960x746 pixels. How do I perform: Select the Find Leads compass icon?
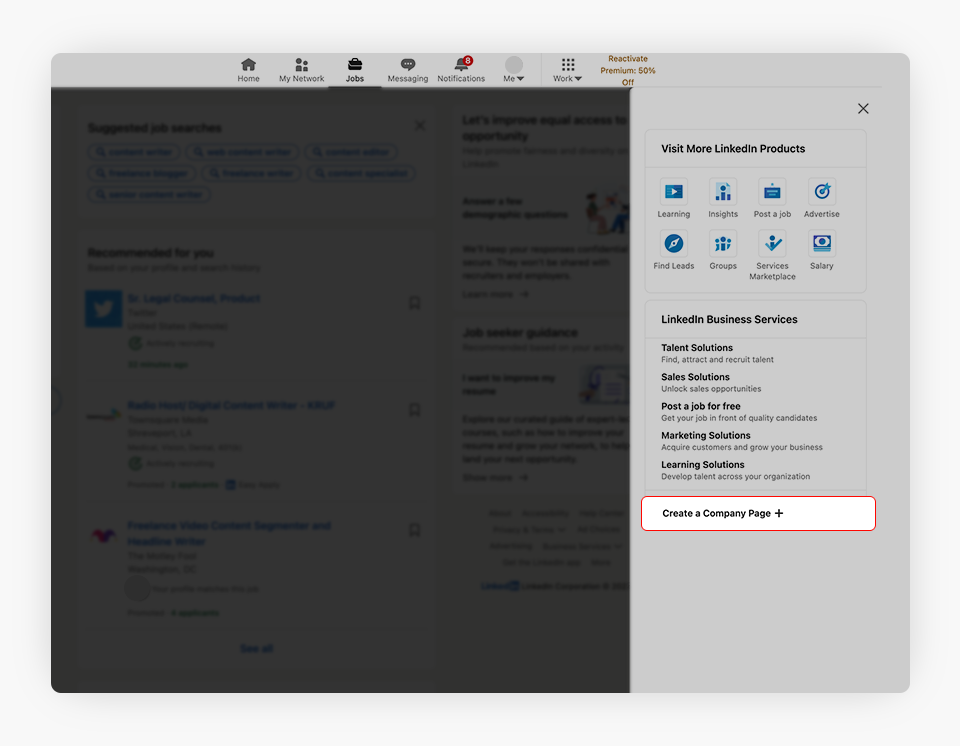click(x=673, y=244)
